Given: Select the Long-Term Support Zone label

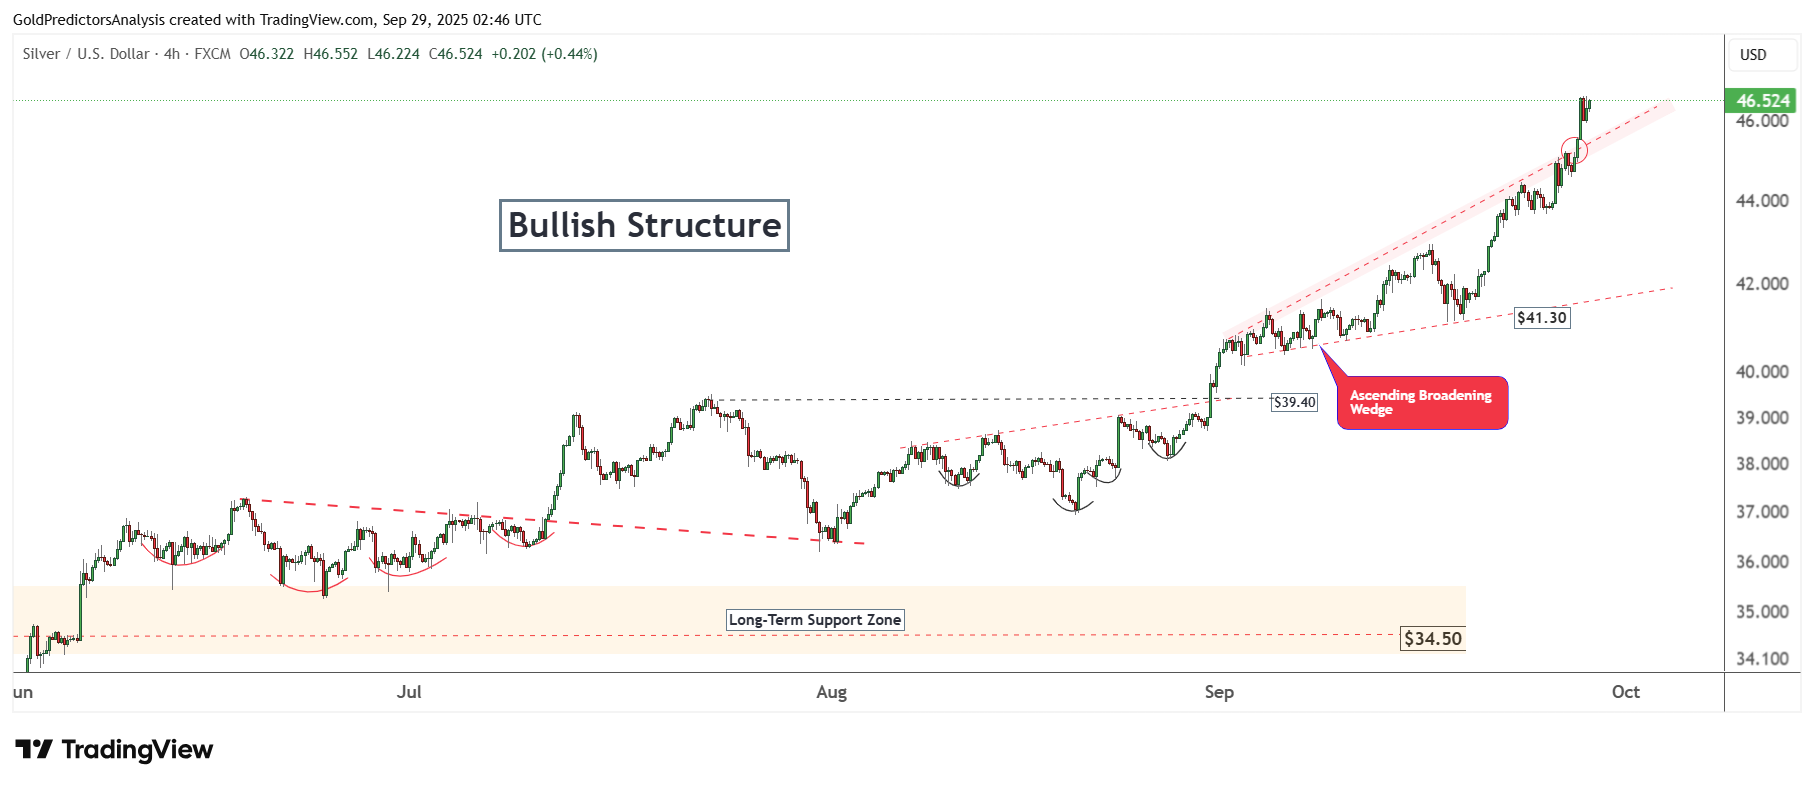Looking at the screenshot, I should (814, 620).
